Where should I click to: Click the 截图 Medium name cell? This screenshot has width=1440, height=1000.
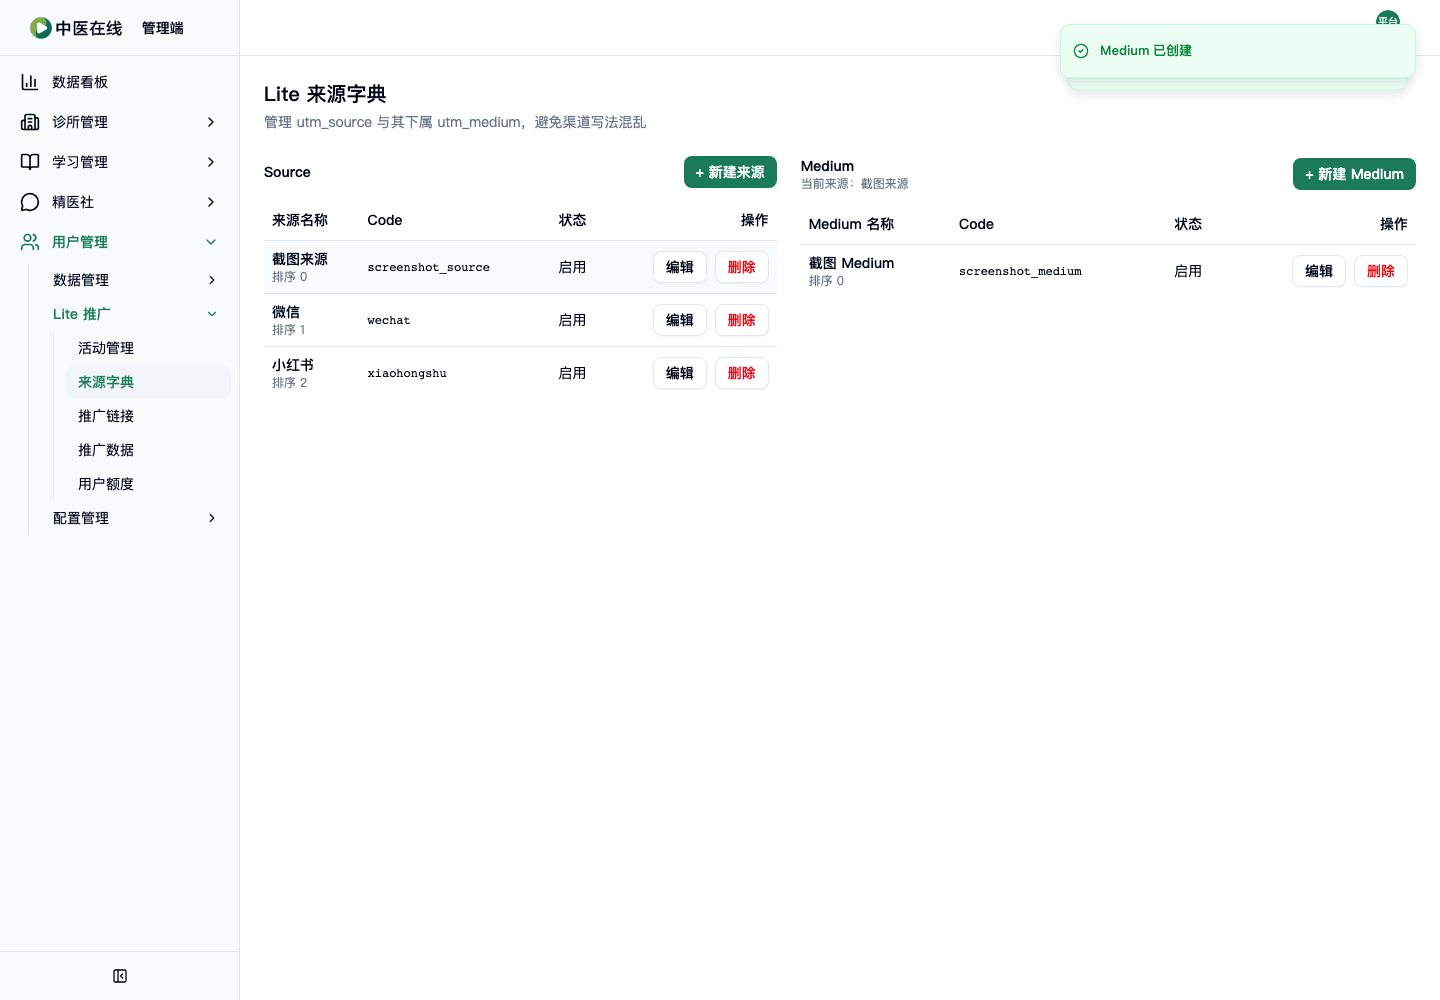click(851, 263)
